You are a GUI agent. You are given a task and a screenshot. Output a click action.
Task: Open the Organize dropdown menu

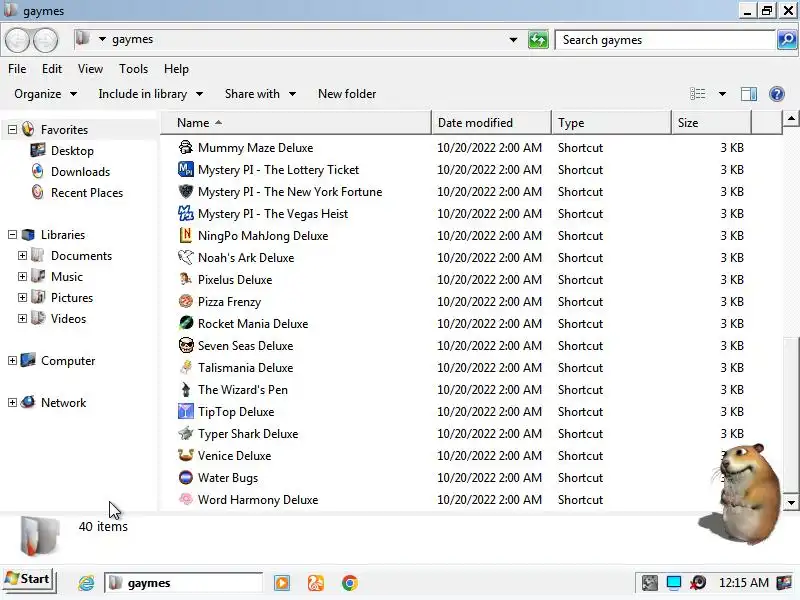tap(45, 94)
